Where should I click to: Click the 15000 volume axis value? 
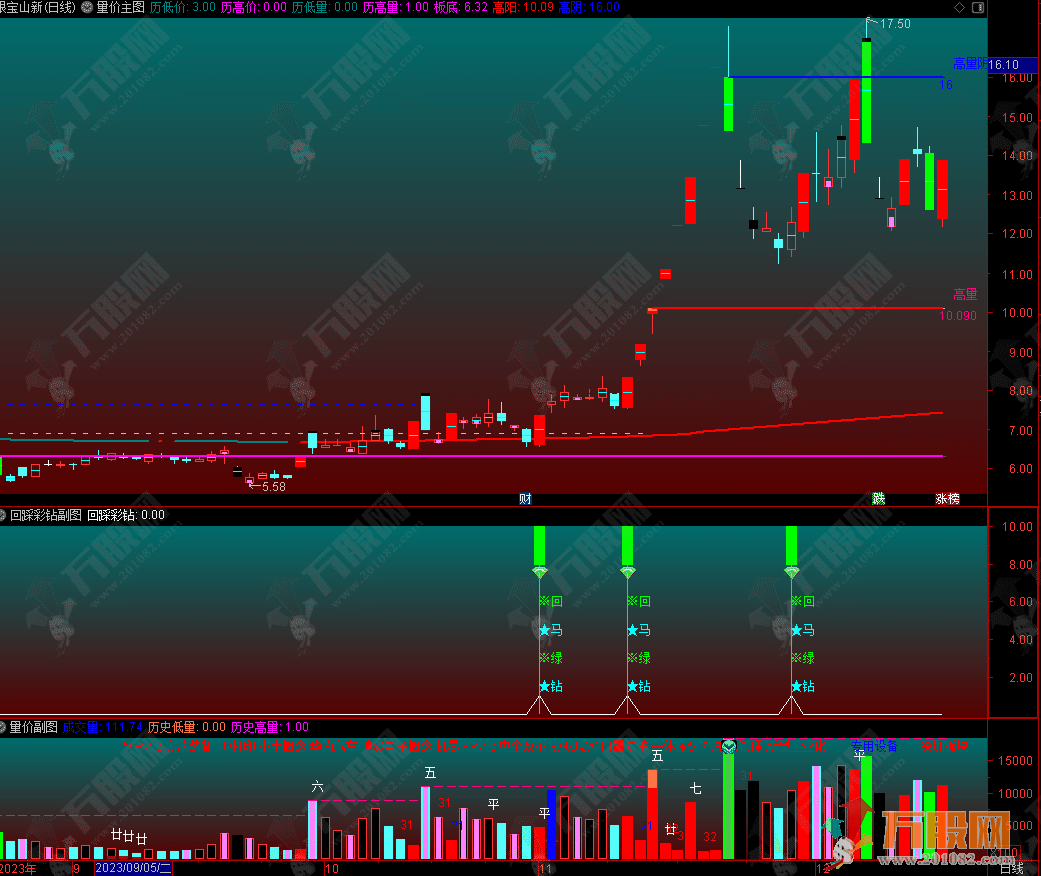[x=1015, y=760]
